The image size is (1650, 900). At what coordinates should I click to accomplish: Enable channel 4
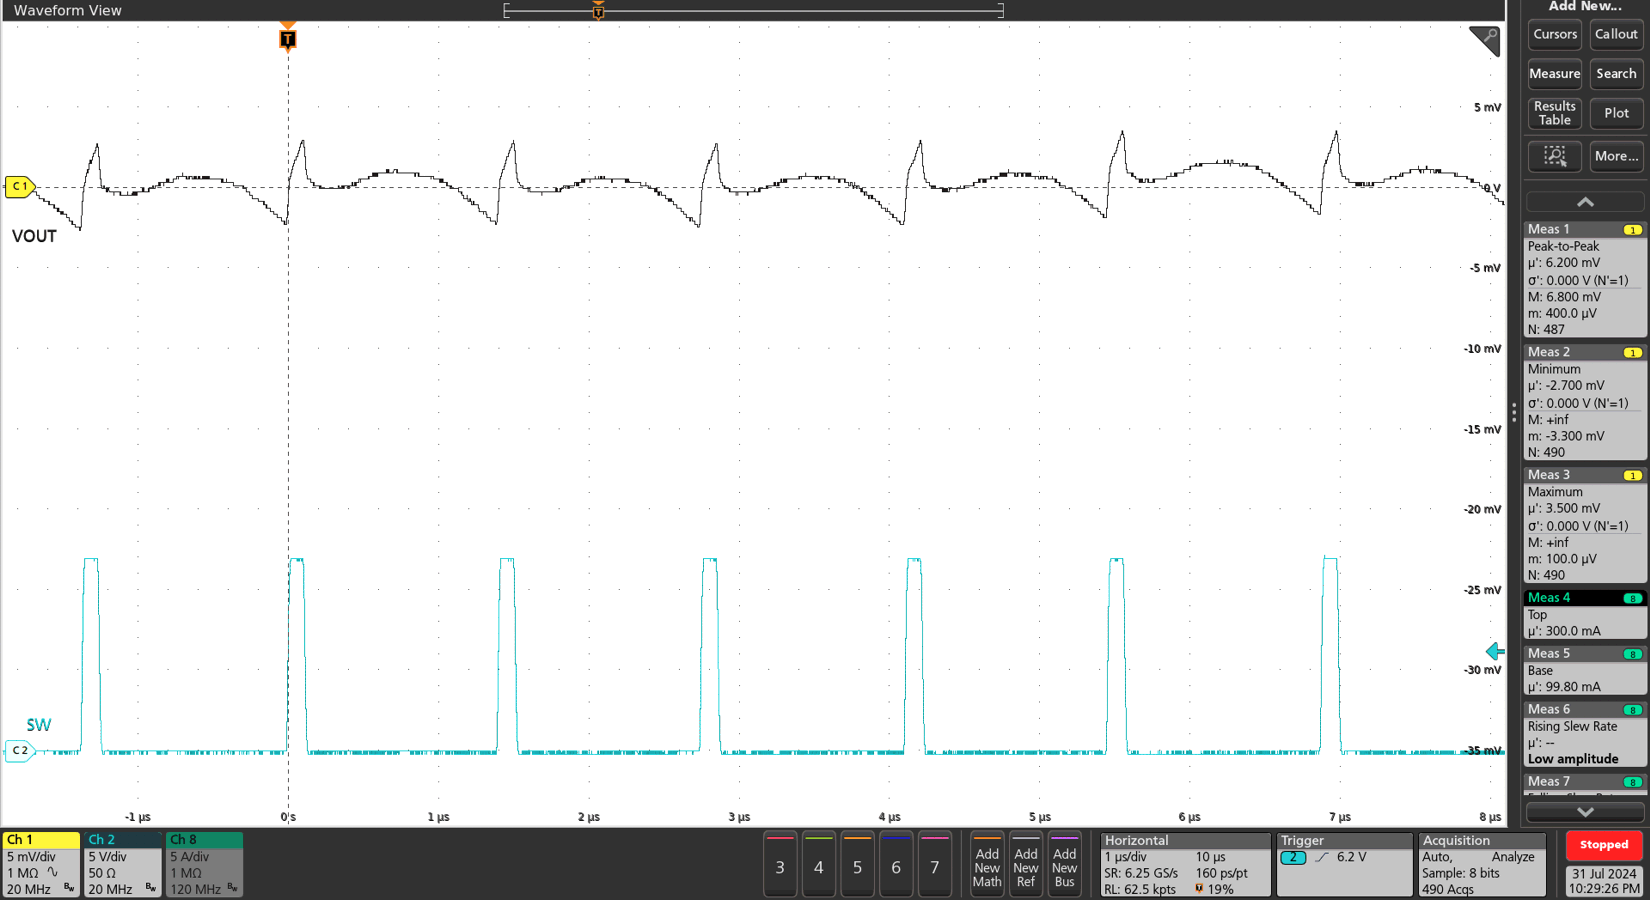point(818,864)
